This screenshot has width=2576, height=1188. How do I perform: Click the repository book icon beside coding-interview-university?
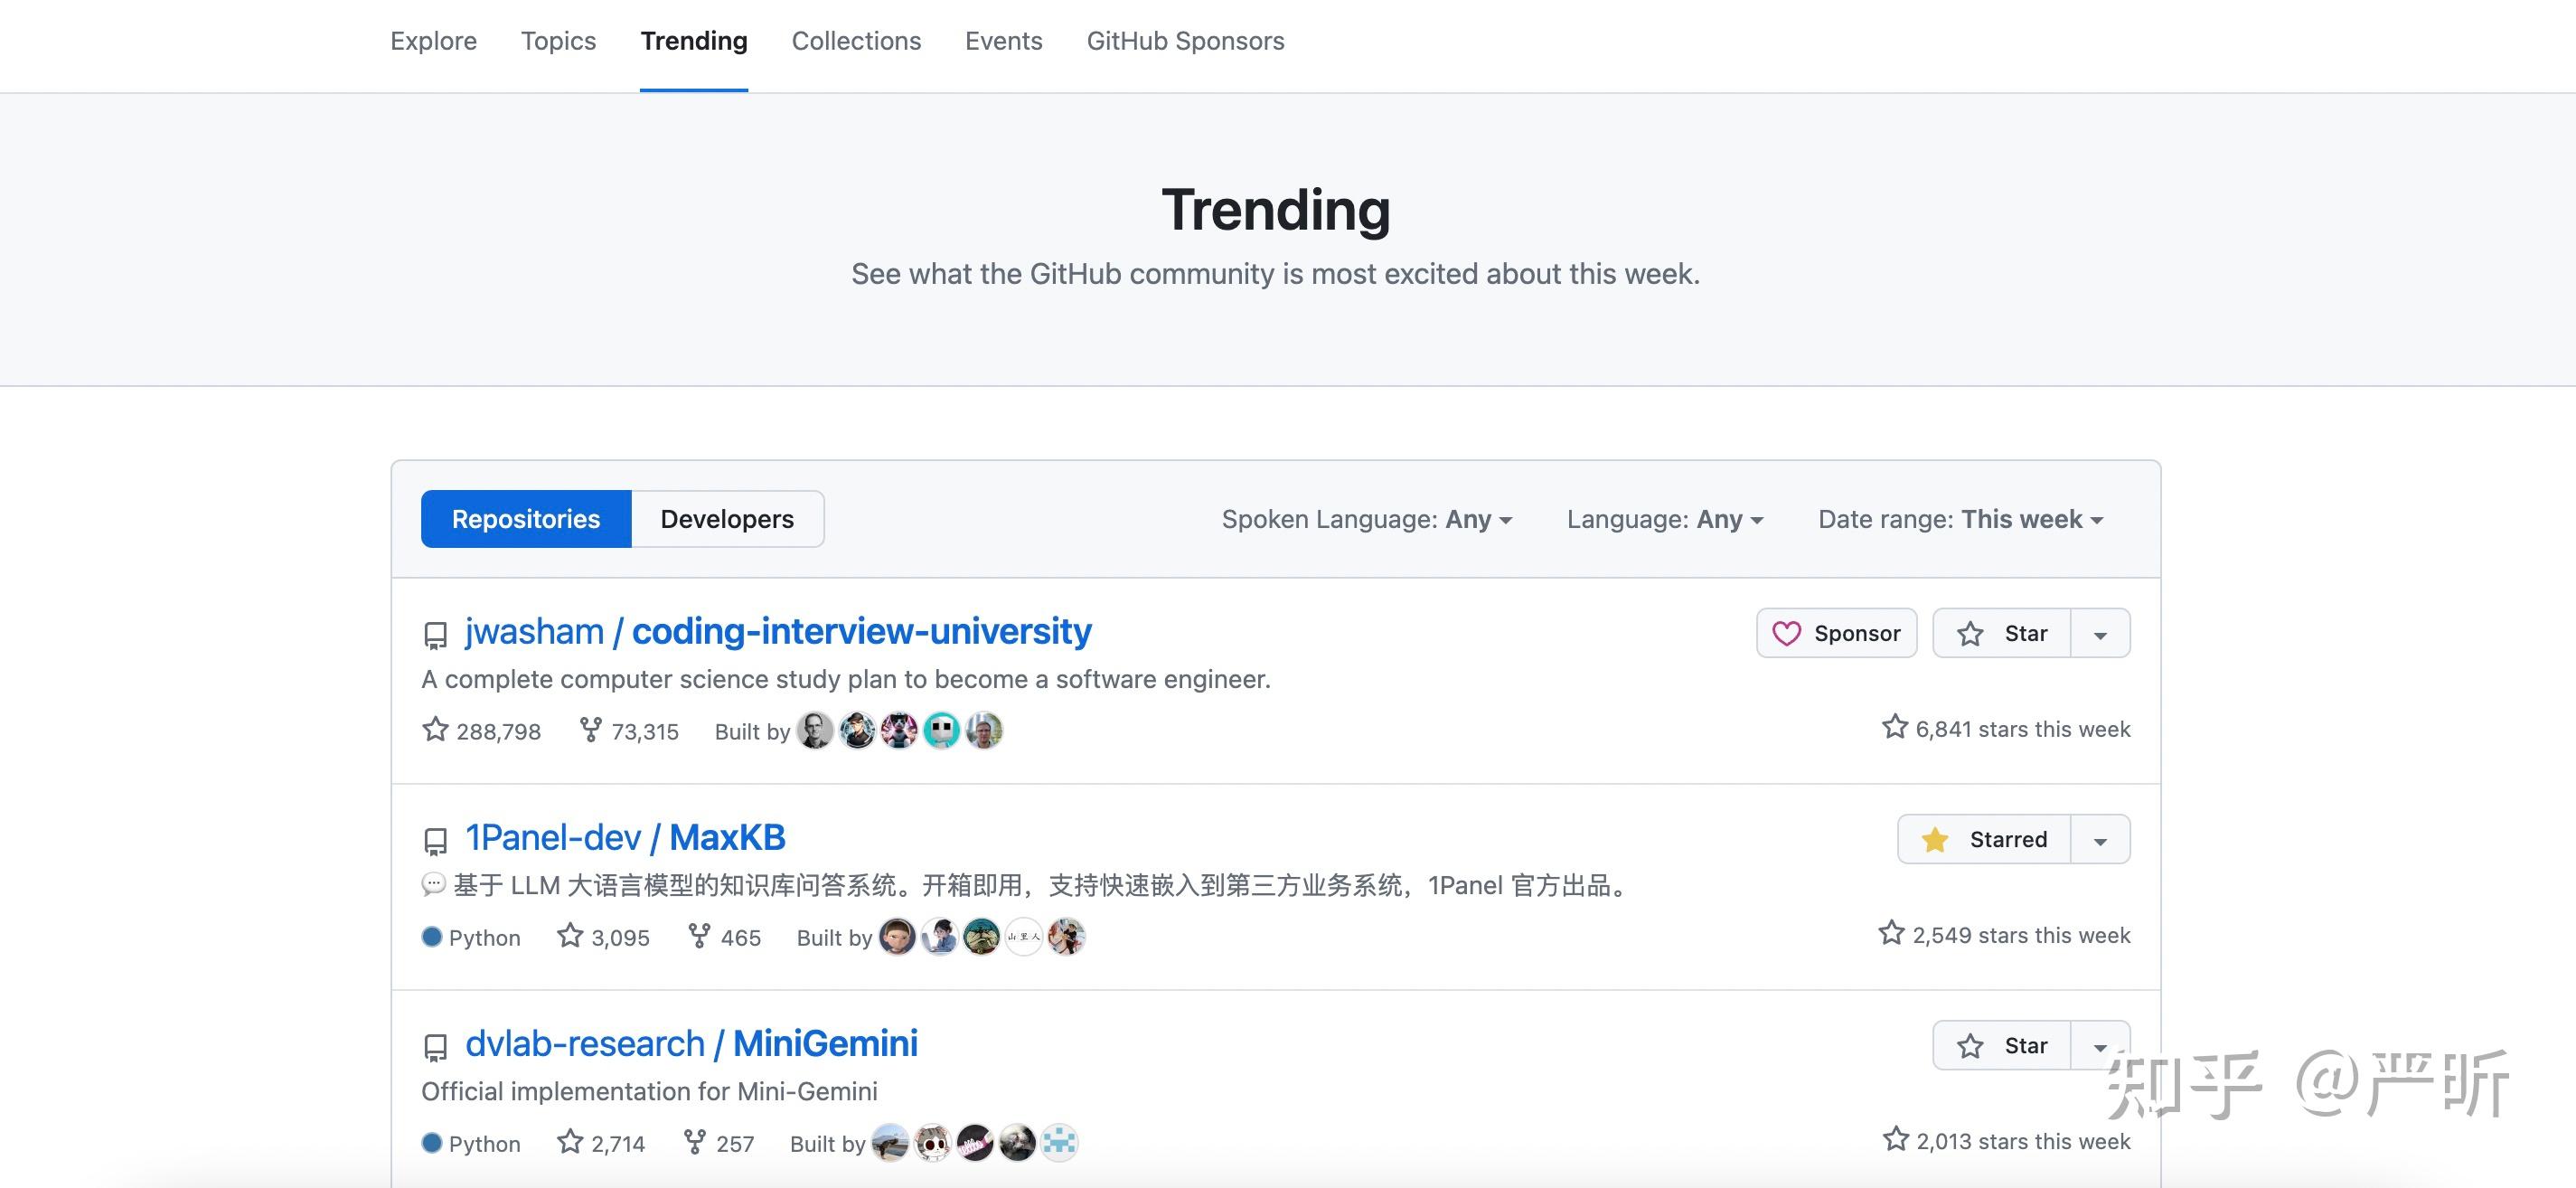point(435,633)
